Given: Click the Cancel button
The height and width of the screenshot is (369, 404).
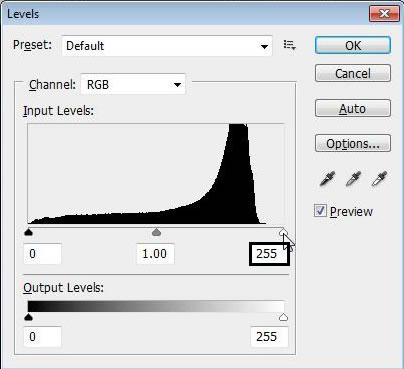Looking at the screenshot, I should click(x=353, y=73).
